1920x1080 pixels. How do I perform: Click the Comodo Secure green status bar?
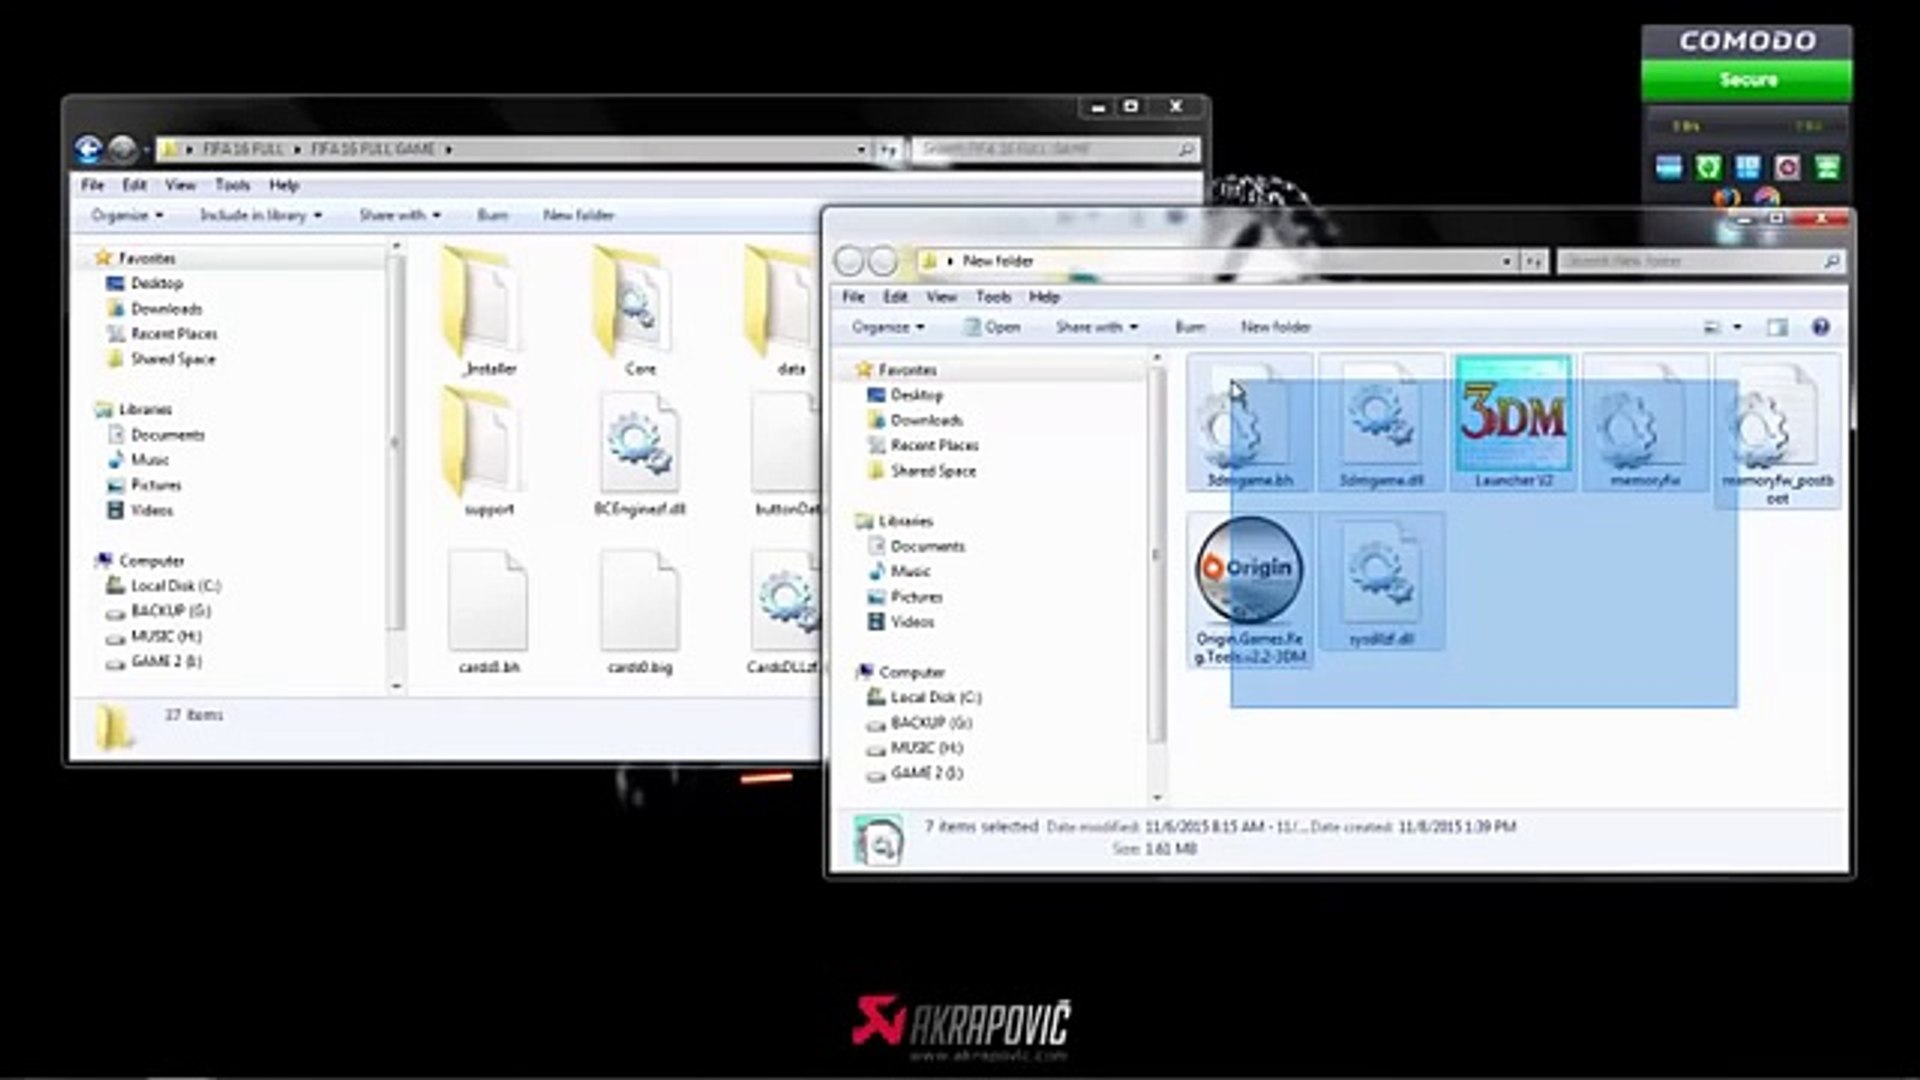click(x=1746, y=80)
